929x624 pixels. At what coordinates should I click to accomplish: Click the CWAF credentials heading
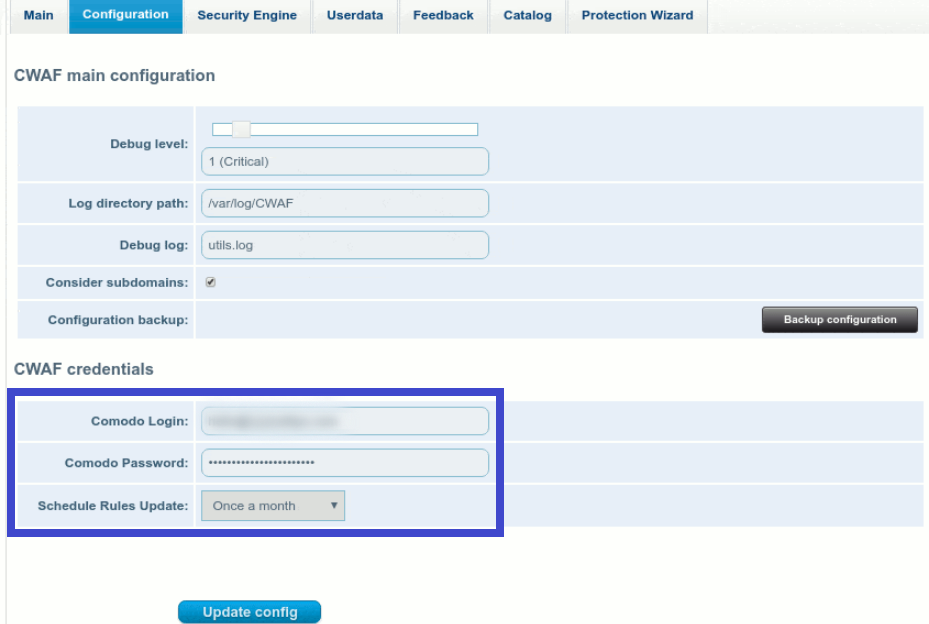pyautogui.click(x=84, y=369)
